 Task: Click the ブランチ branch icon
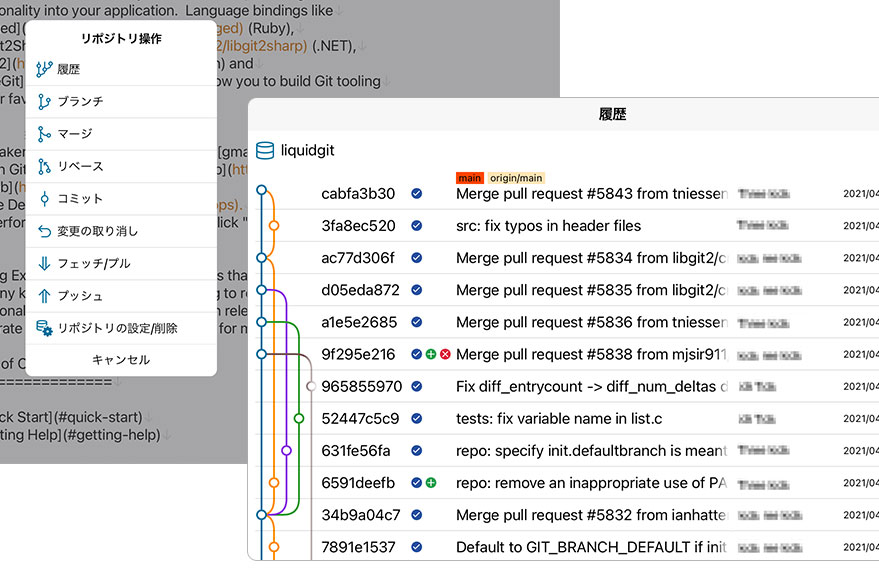(44, 102)
